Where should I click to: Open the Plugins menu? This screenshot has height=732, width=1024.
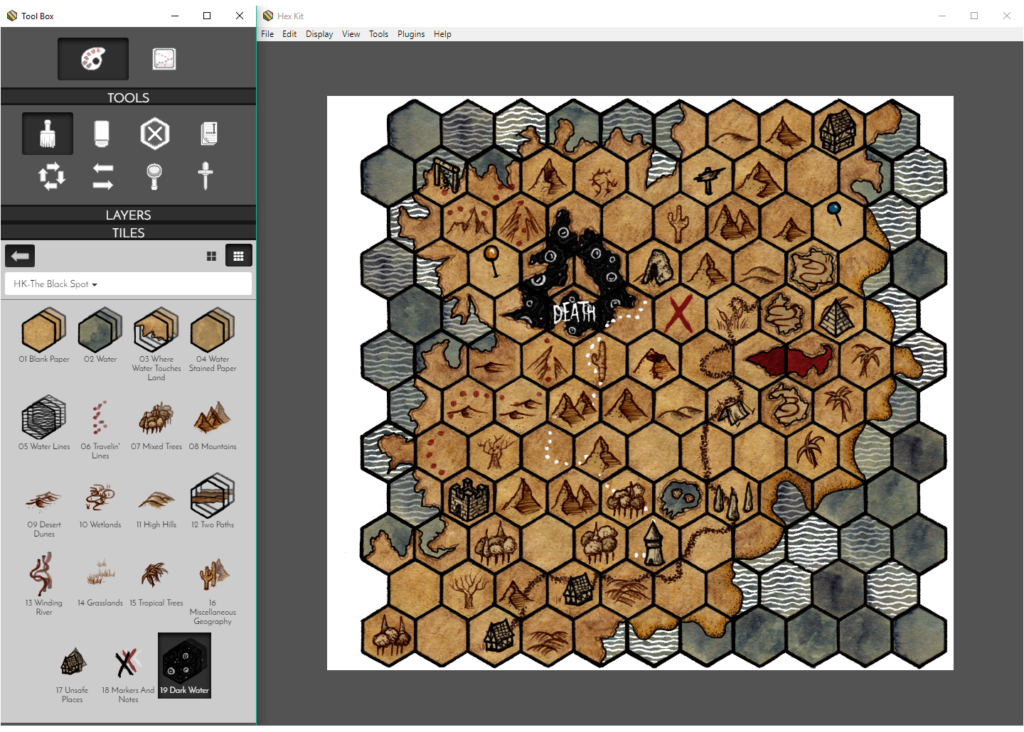point(411,34)
